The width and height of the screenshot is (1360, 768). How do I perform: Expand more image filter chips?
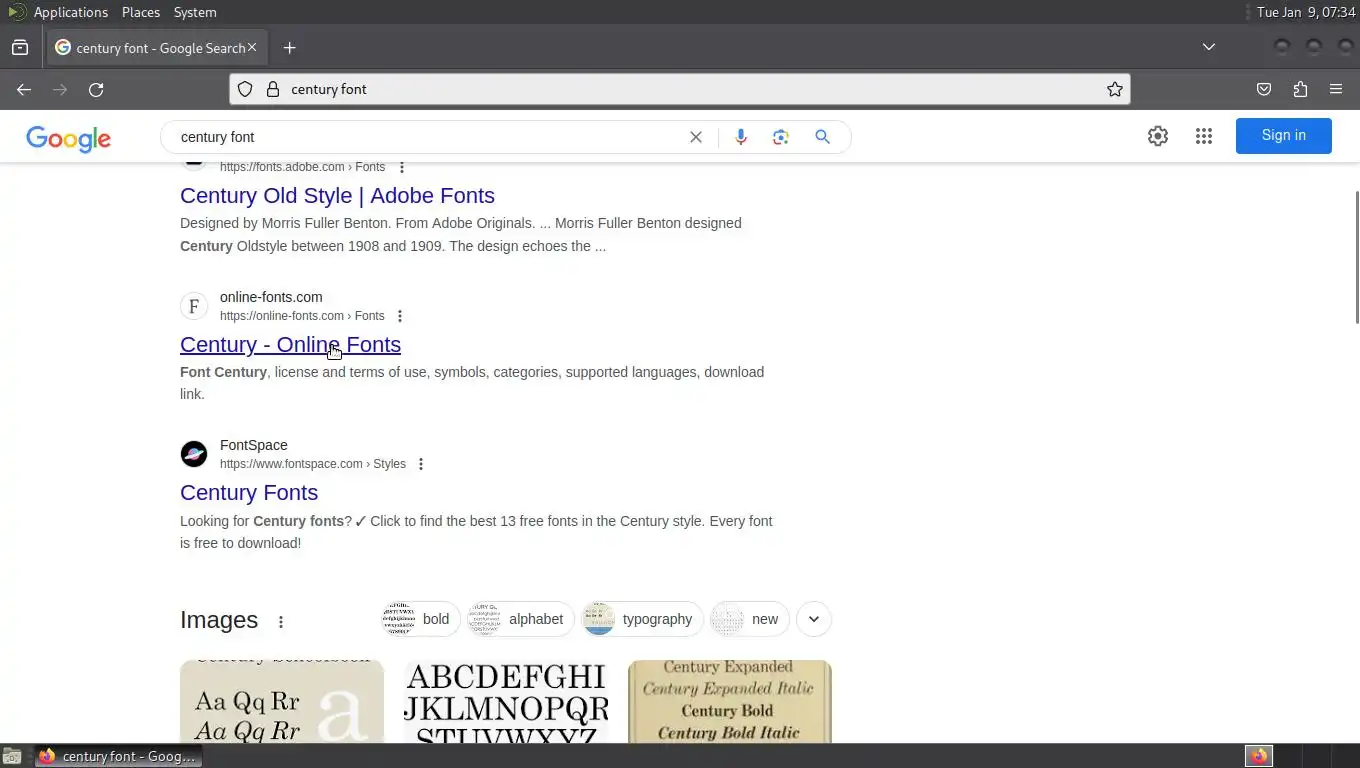point(814,619)
